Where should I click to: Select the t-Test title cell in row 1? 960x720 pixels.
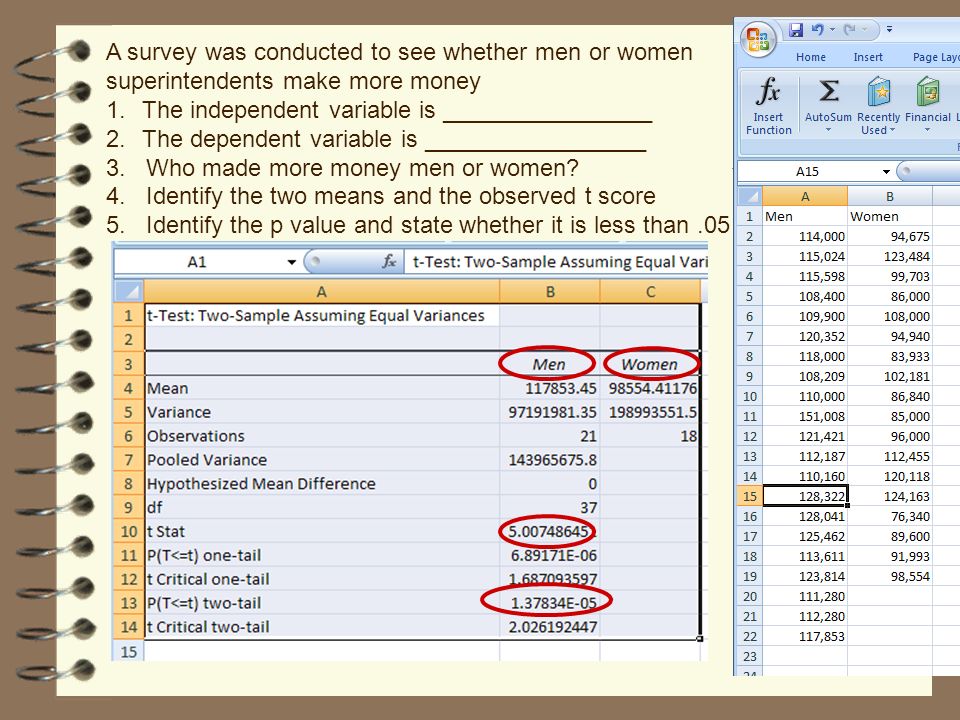pos(321,316)
